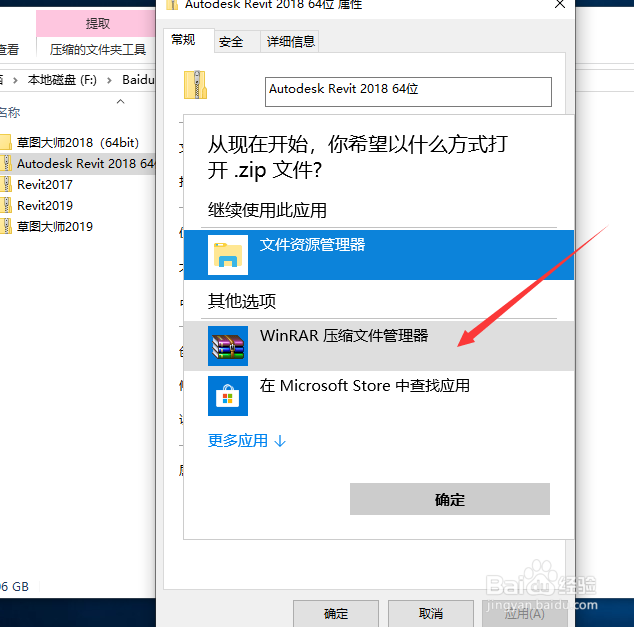Open 查看 tab in Explorer window
This screenshot has width=634, height=627.
click(9, 50)
